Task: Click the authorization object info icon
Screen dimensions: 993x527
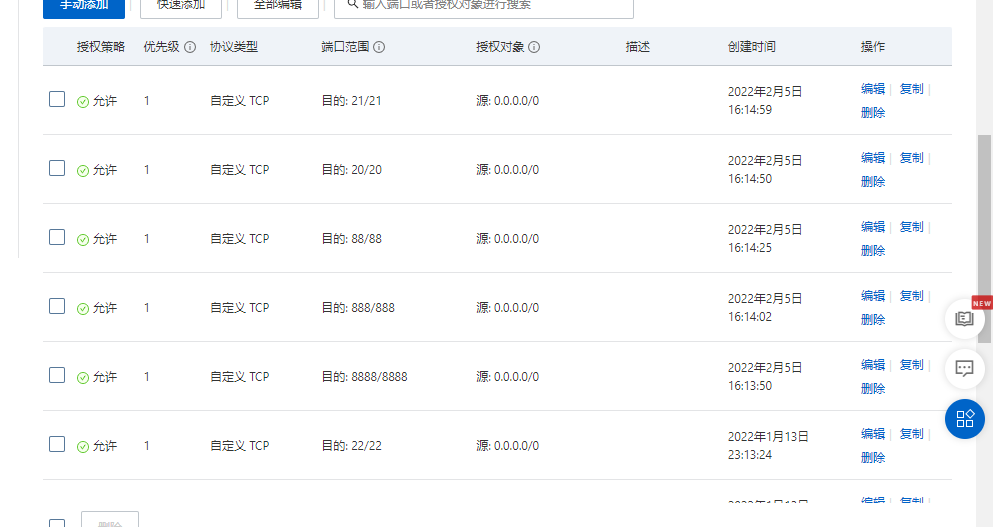Action: click(x=534, y=47)
